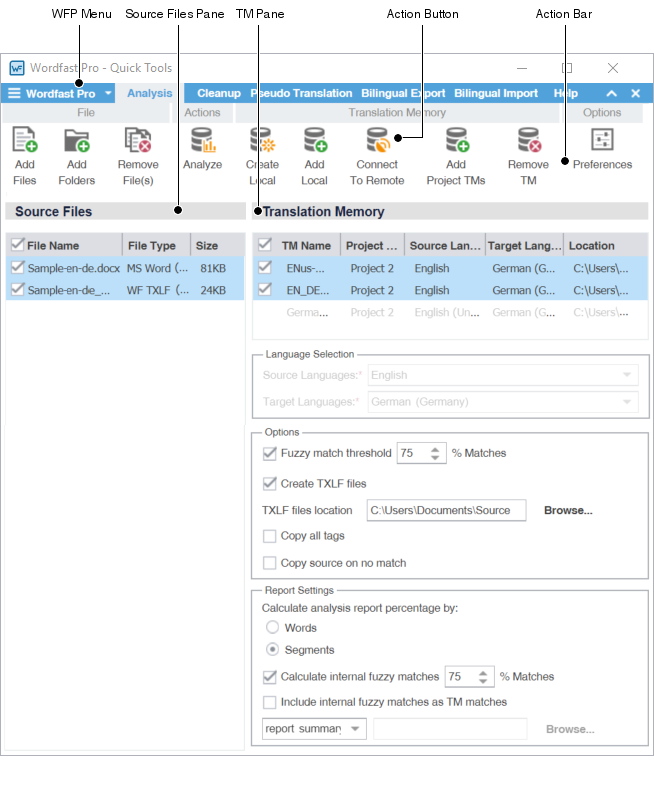Click Browse next to report summary field
This screenshot has width=654, height=786.
coord(570,729)
